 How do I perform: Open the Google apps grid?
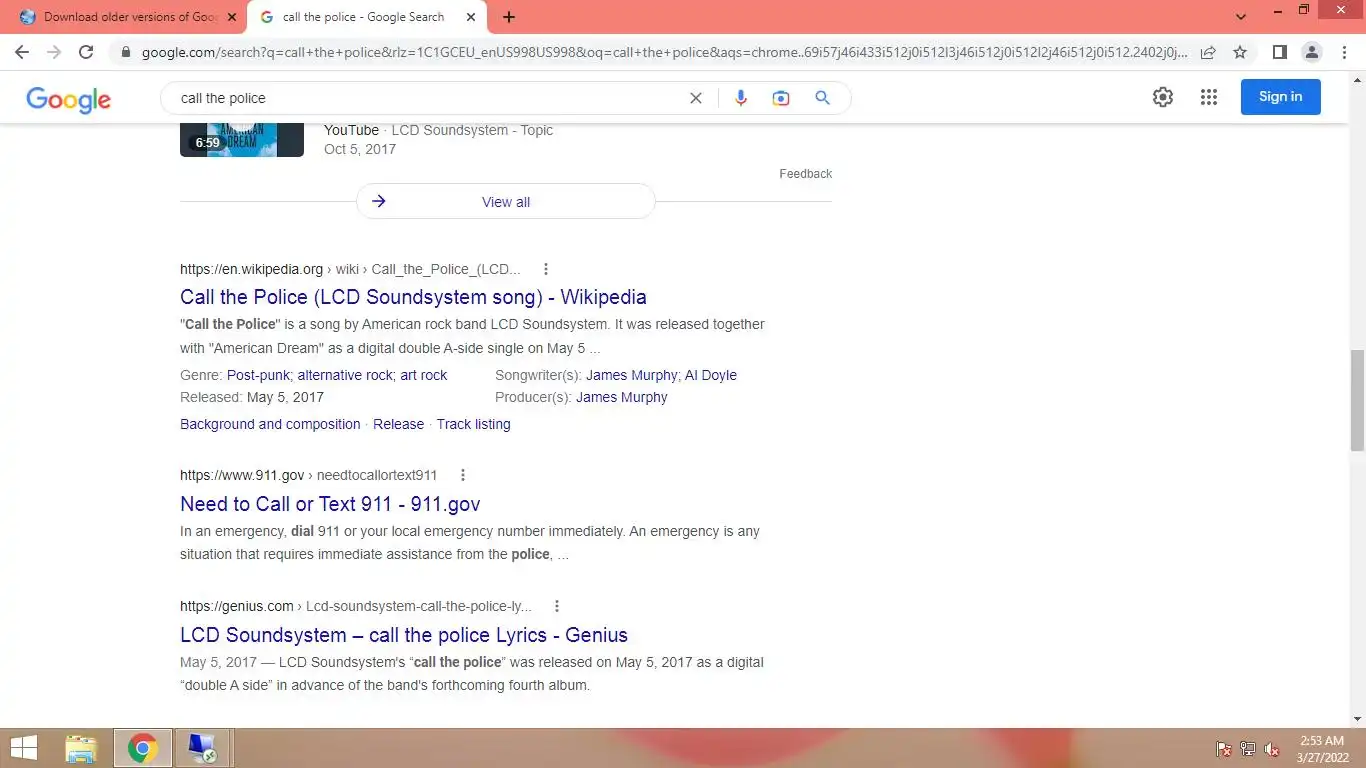pos(1209,97)
